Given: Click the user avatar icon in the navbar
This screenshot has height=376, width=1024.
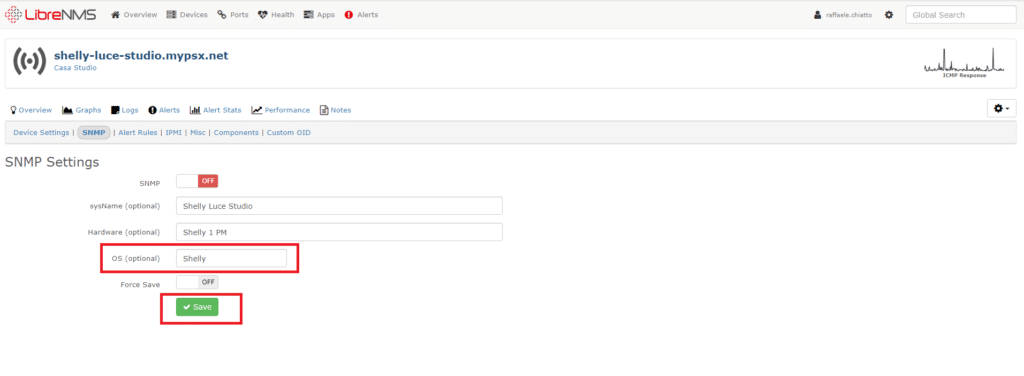Looking at the screenshot, I should 817,14.
